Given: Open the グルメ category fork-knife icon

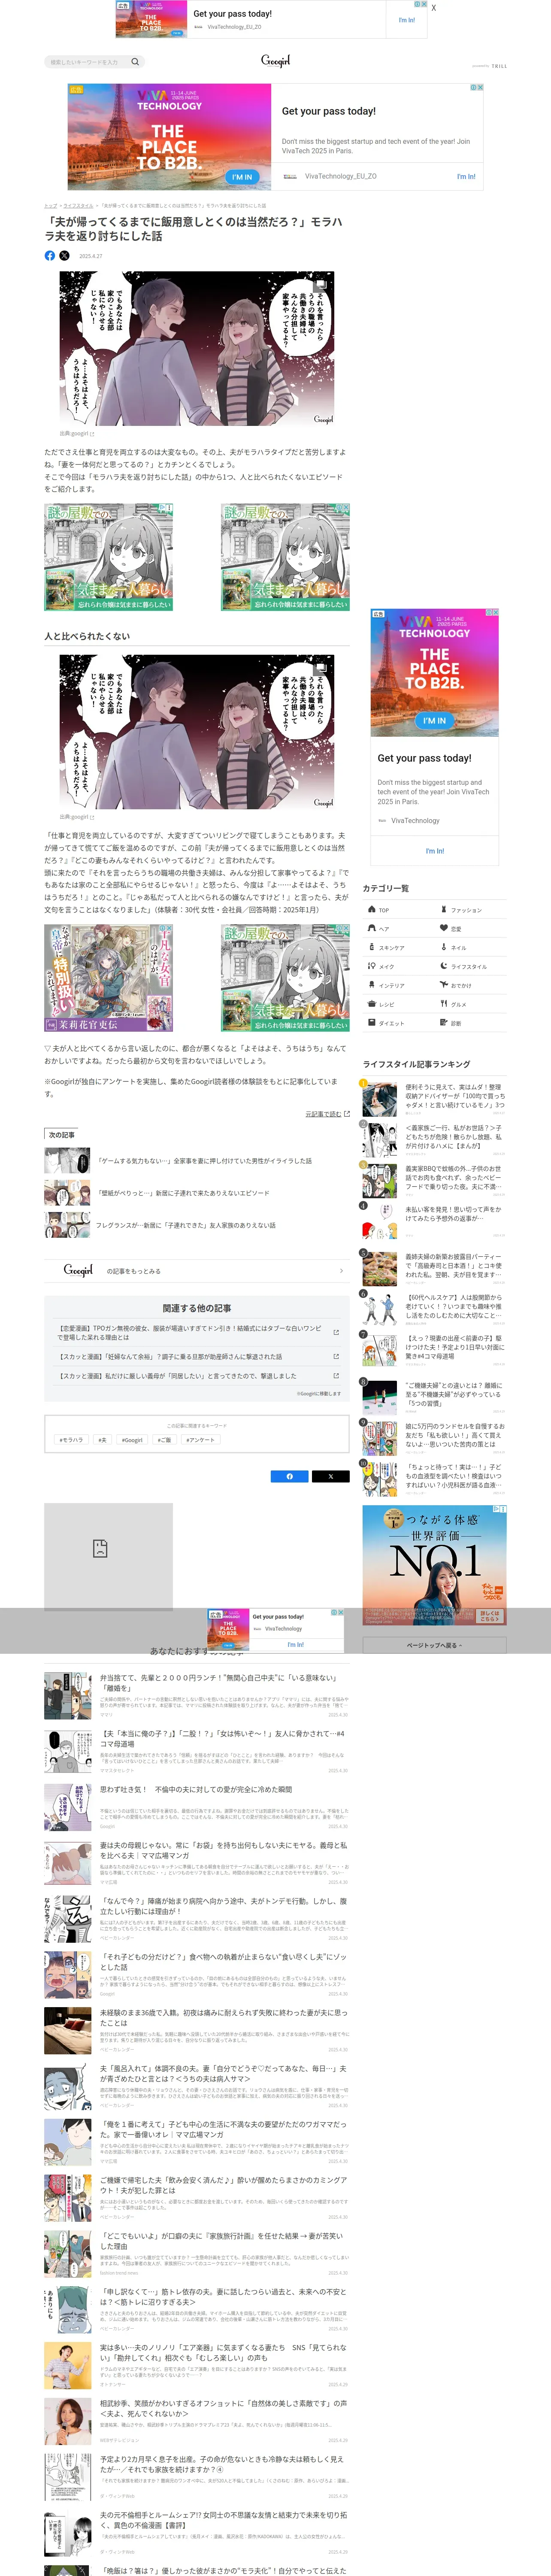Looking at the screenshot, I should point(444,1004).
